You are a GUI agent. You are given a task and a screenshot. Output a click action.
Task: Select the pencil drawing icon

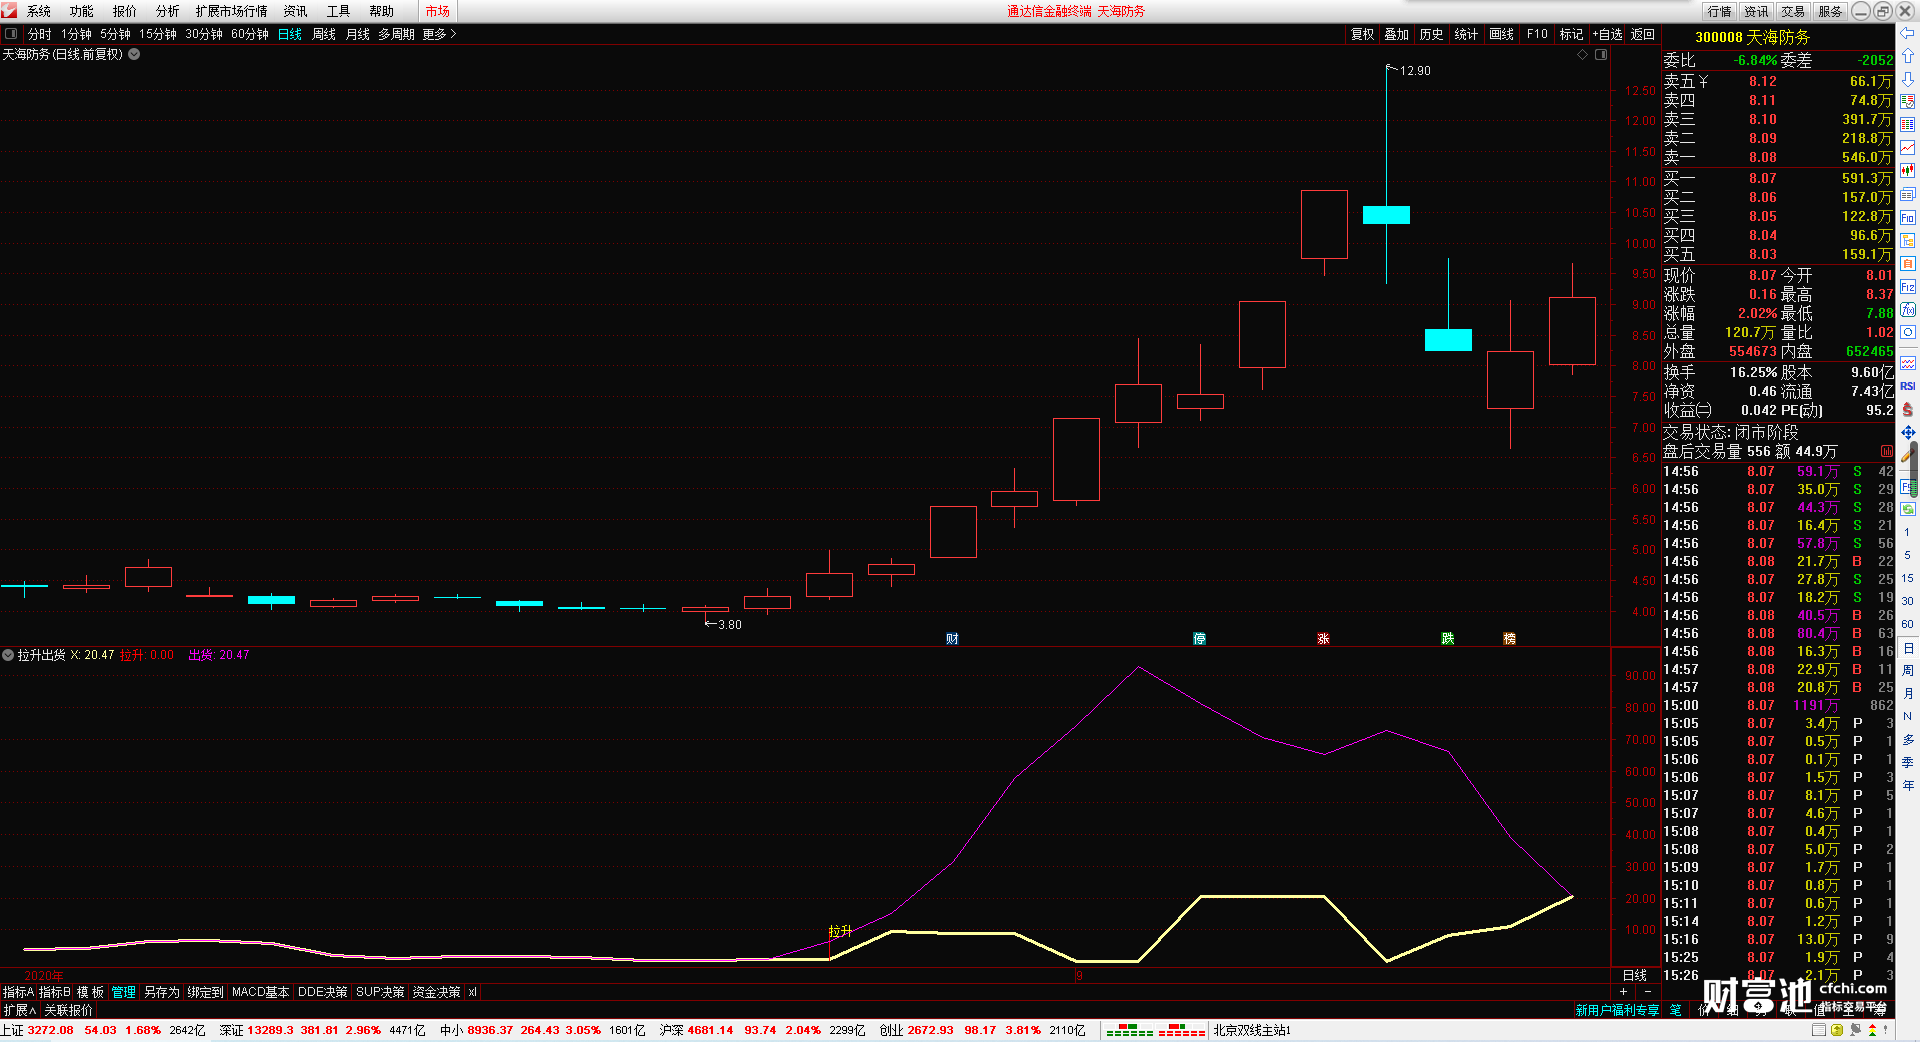coord(1908,455)
